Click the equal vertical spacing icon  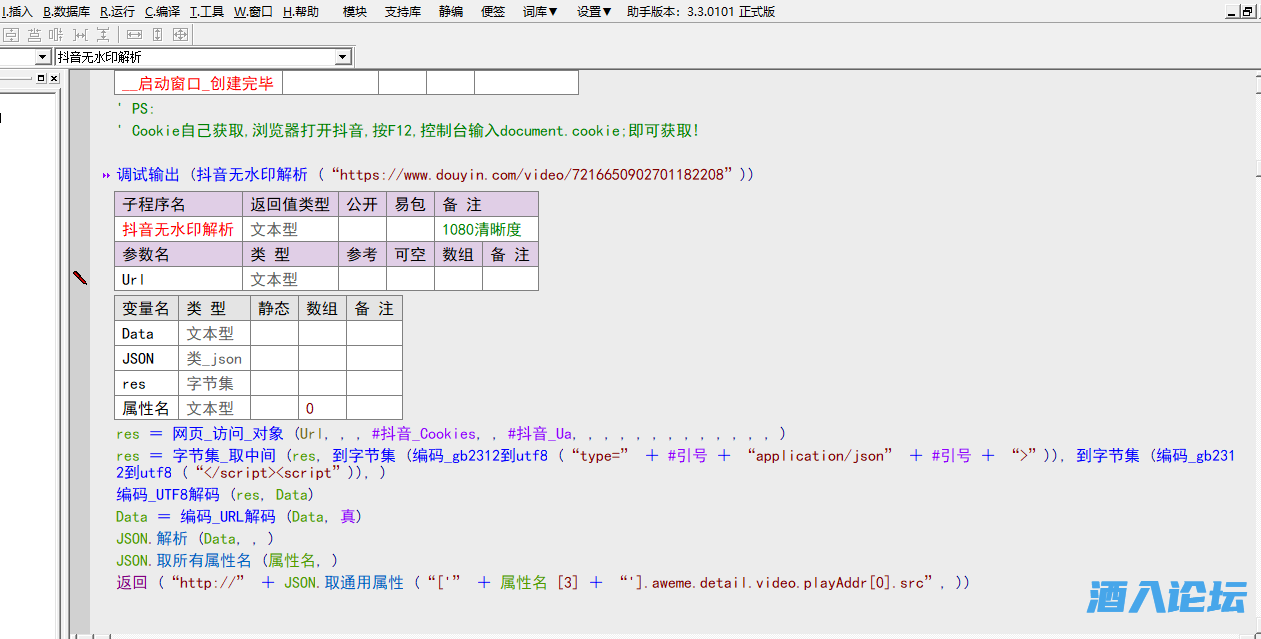(x=102, y=34)
